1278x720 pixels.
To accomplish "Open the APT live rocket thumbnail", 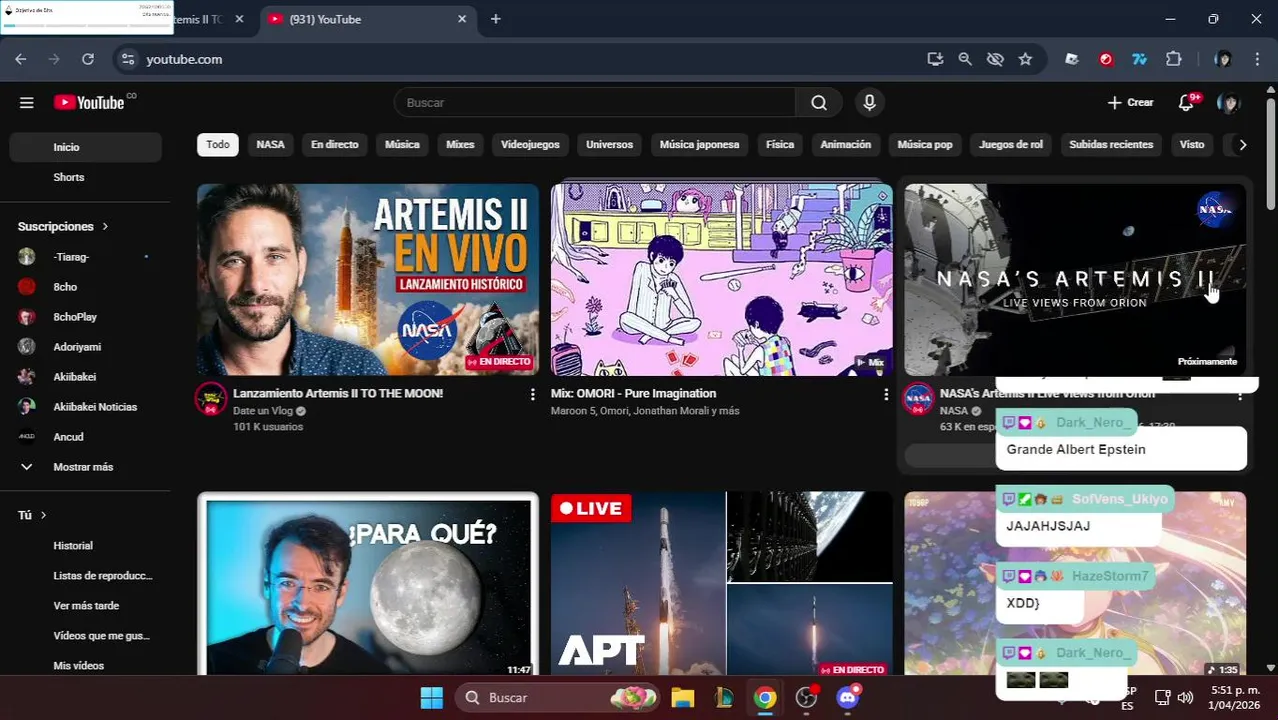I will click(721, 585).
